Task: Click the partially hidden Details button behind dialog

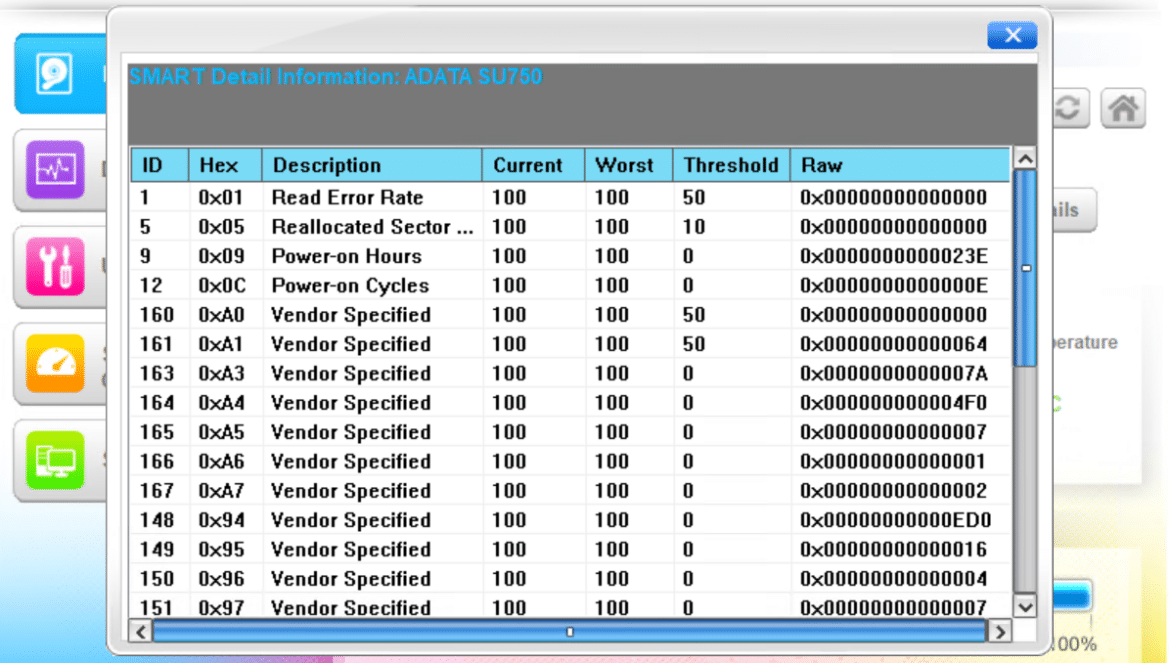Action: point(1073,210)
